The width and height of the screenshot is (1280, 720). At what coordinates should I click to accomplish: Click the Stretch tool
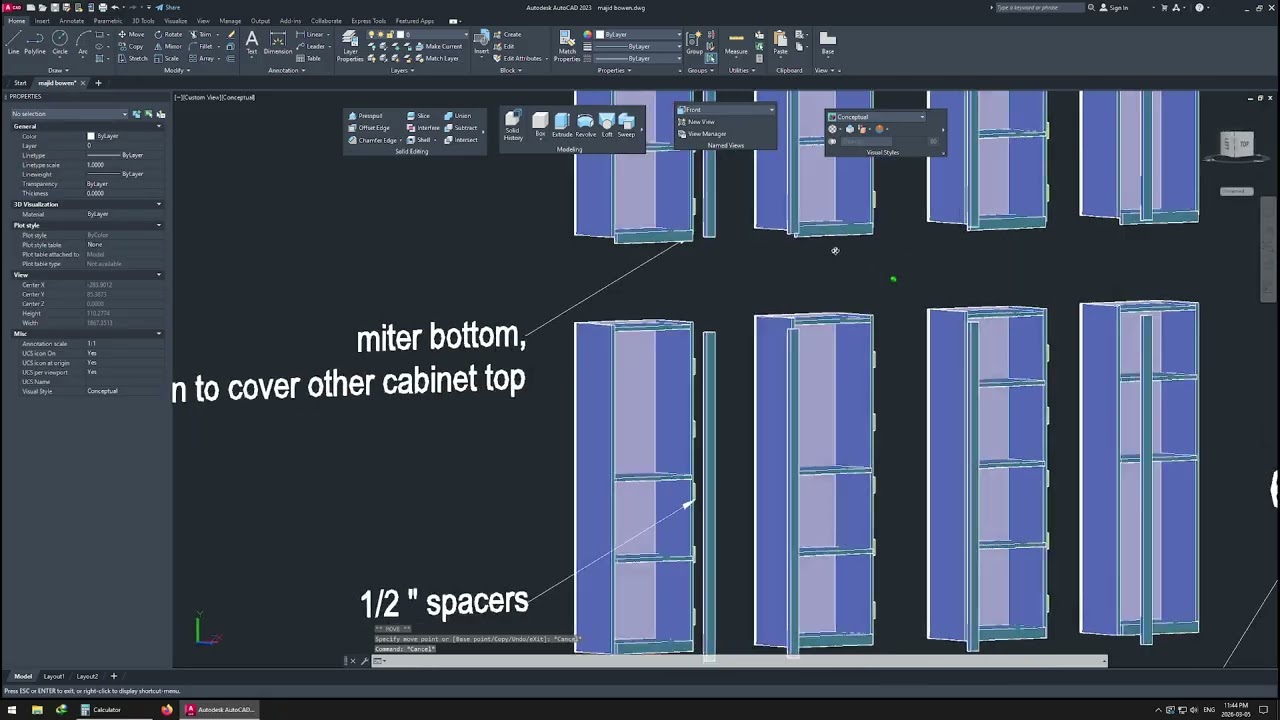132,58
